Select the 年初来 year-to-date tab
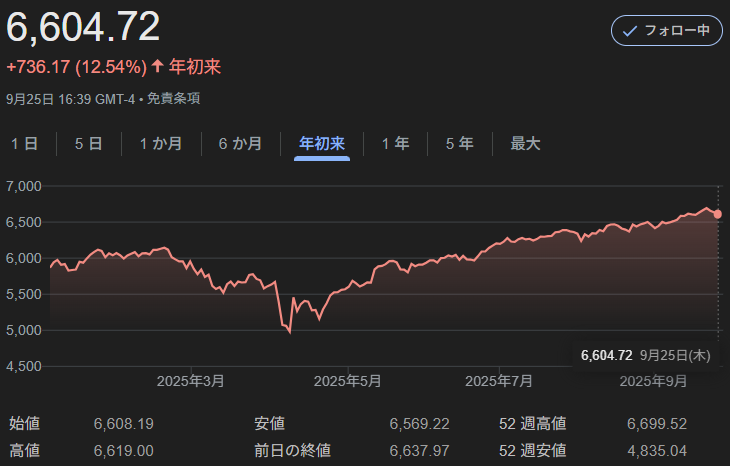This screenshot has height=466, width=730. point(322,144)
